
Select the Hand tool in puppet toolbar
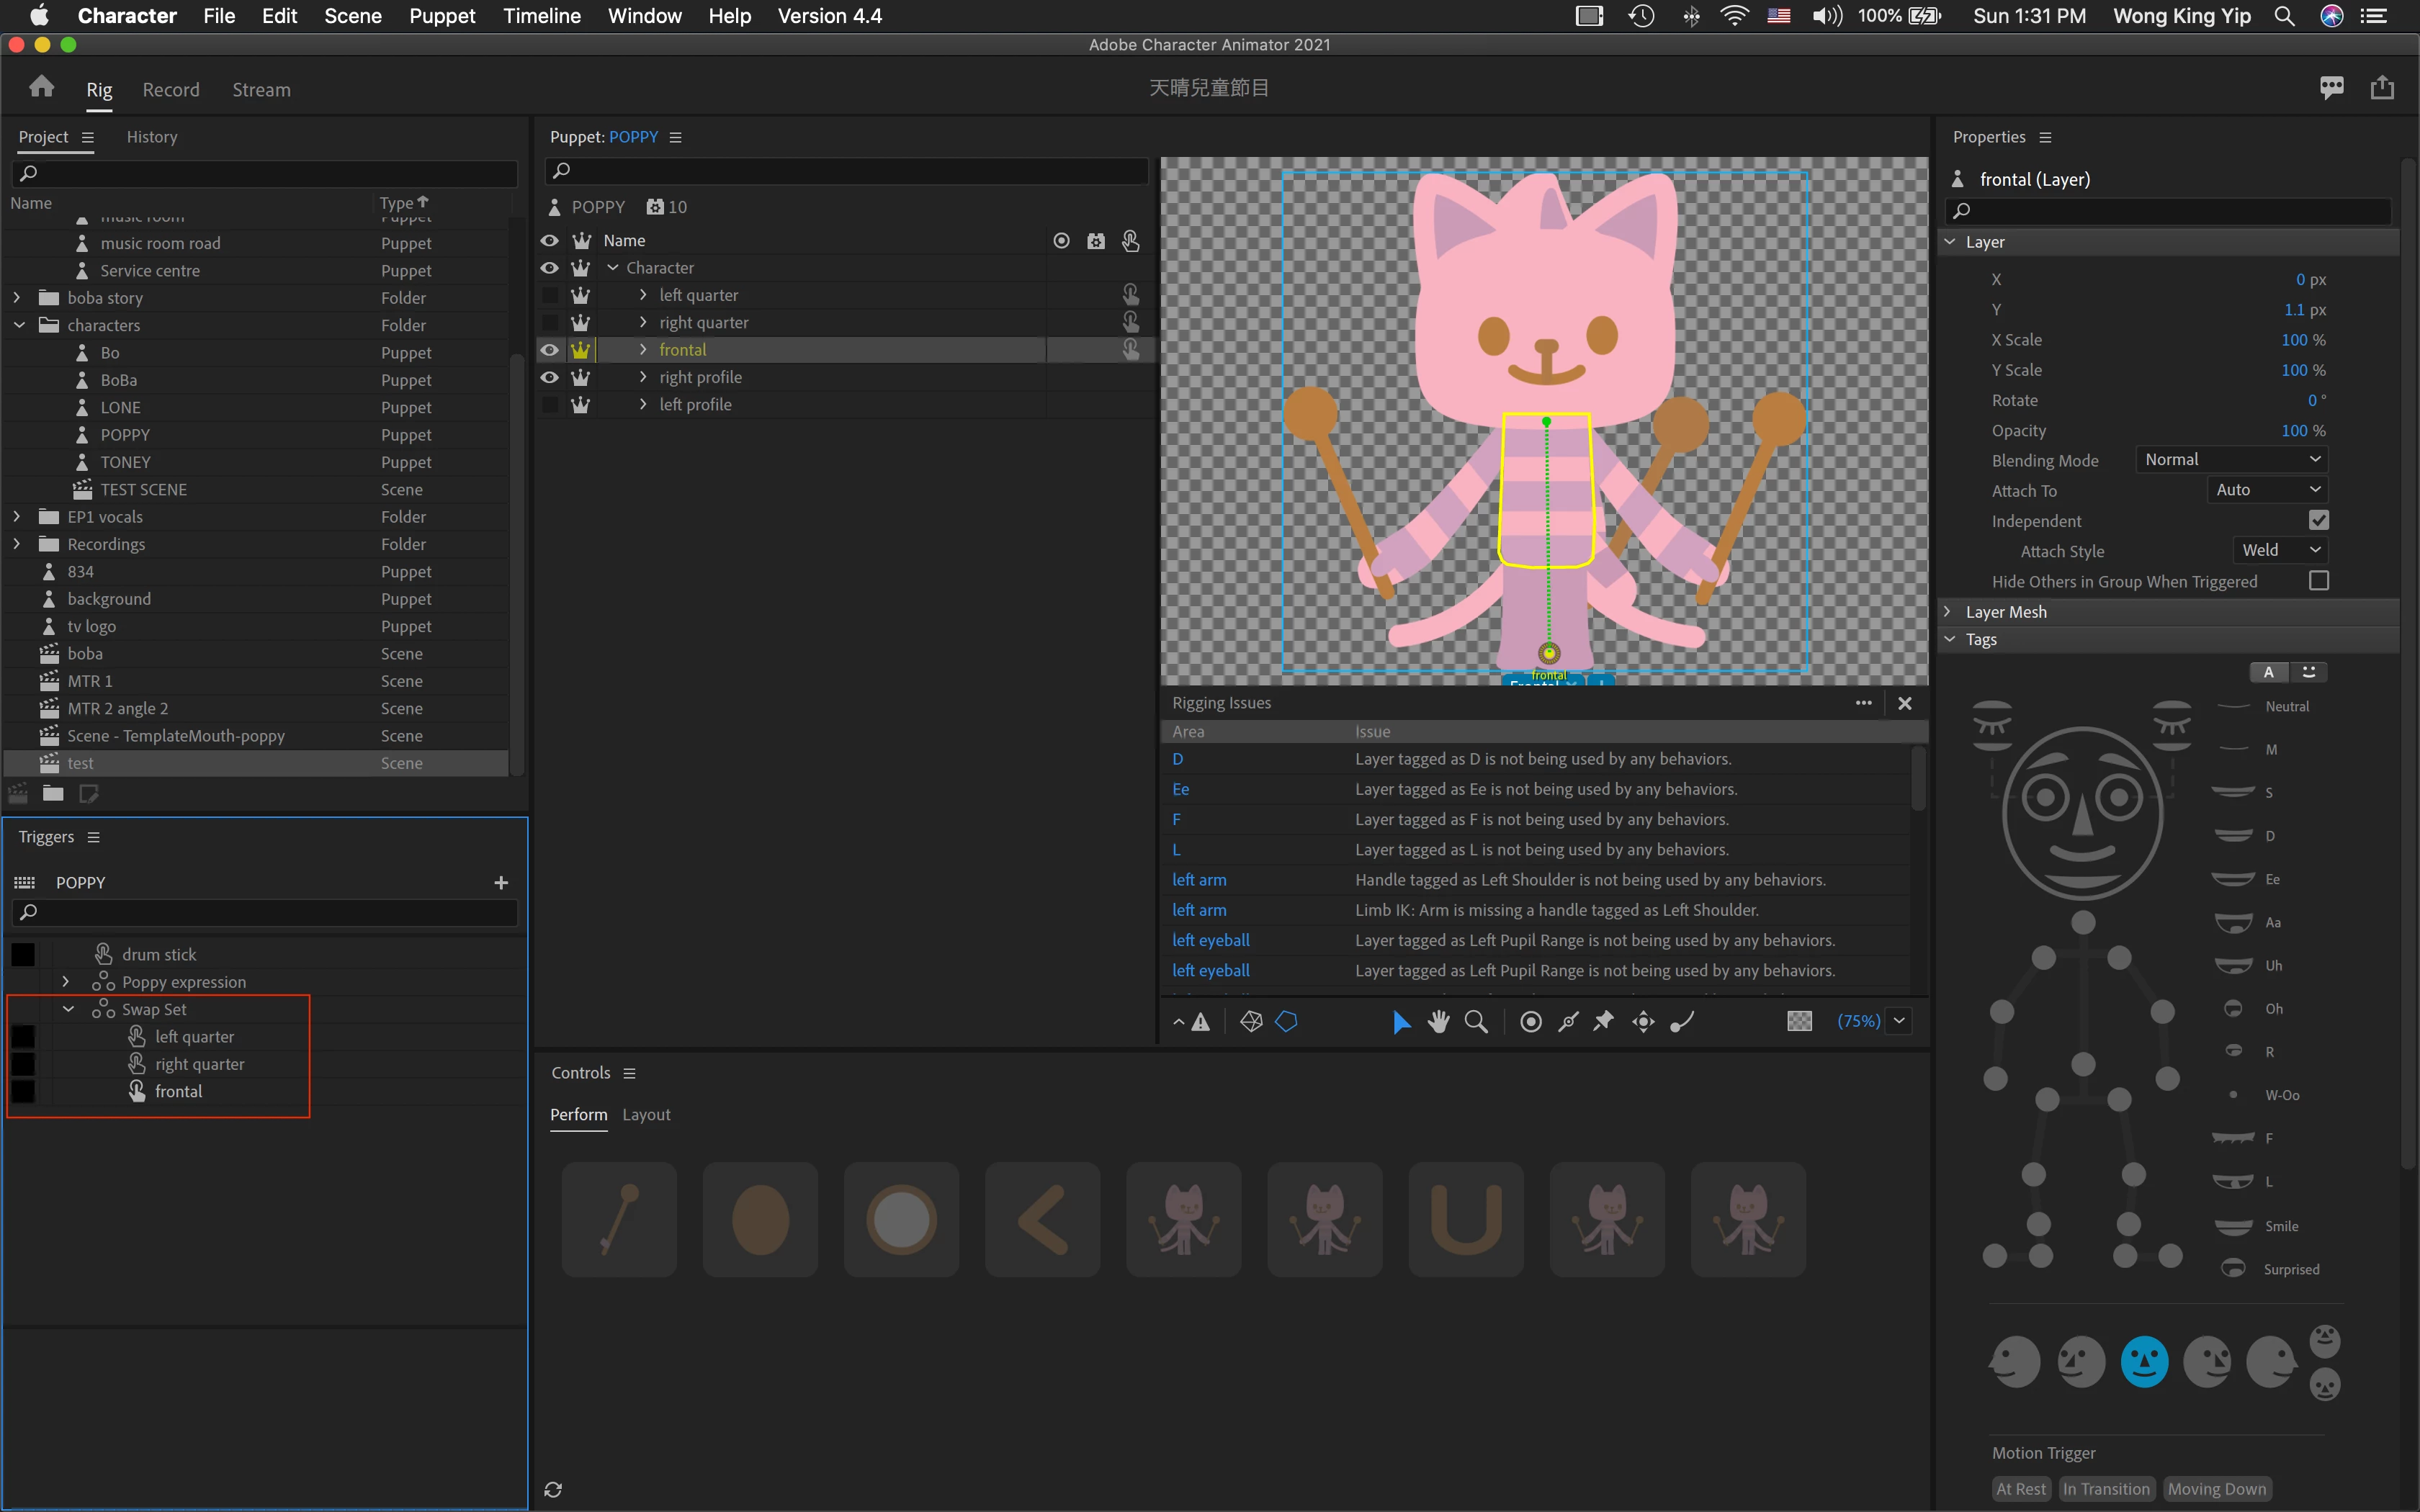coord(1438,1021)
